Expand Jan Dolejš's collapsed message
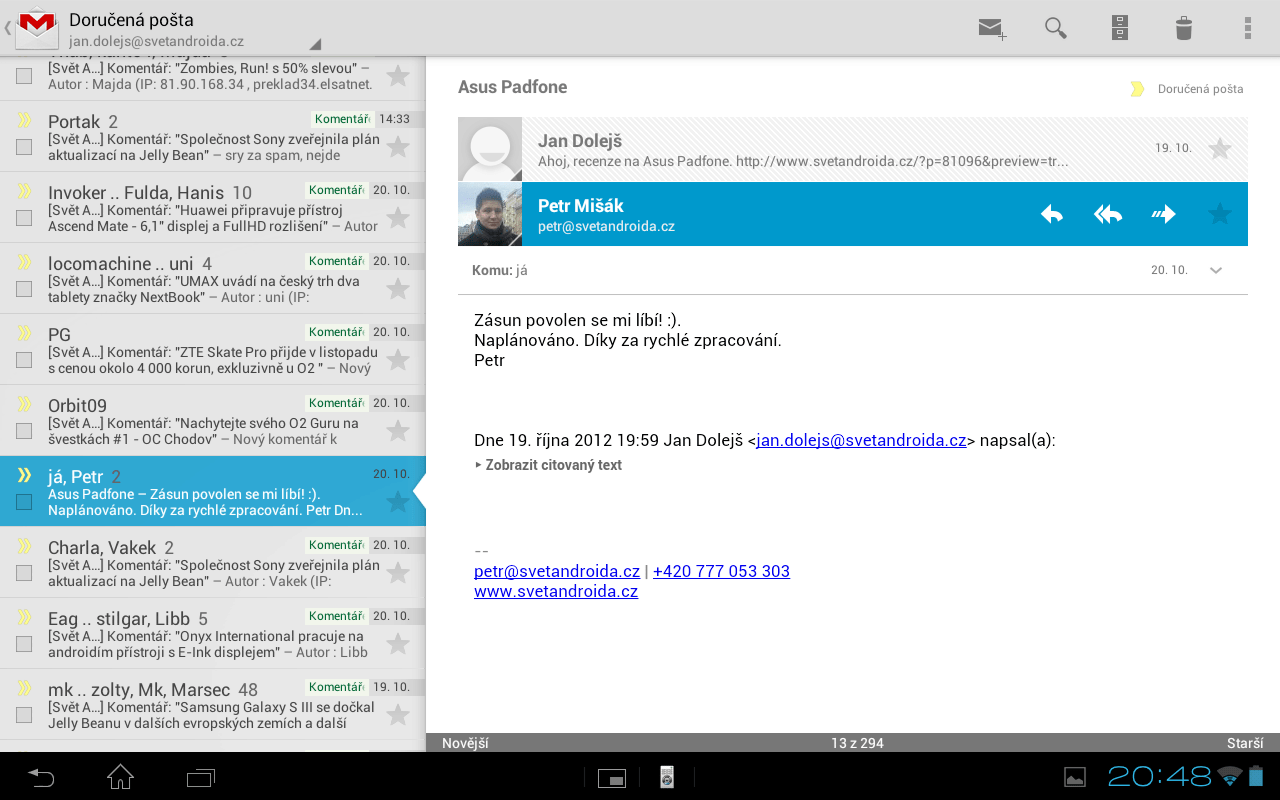This screenshot has height=800, width=1280. [x=853, y=149]
